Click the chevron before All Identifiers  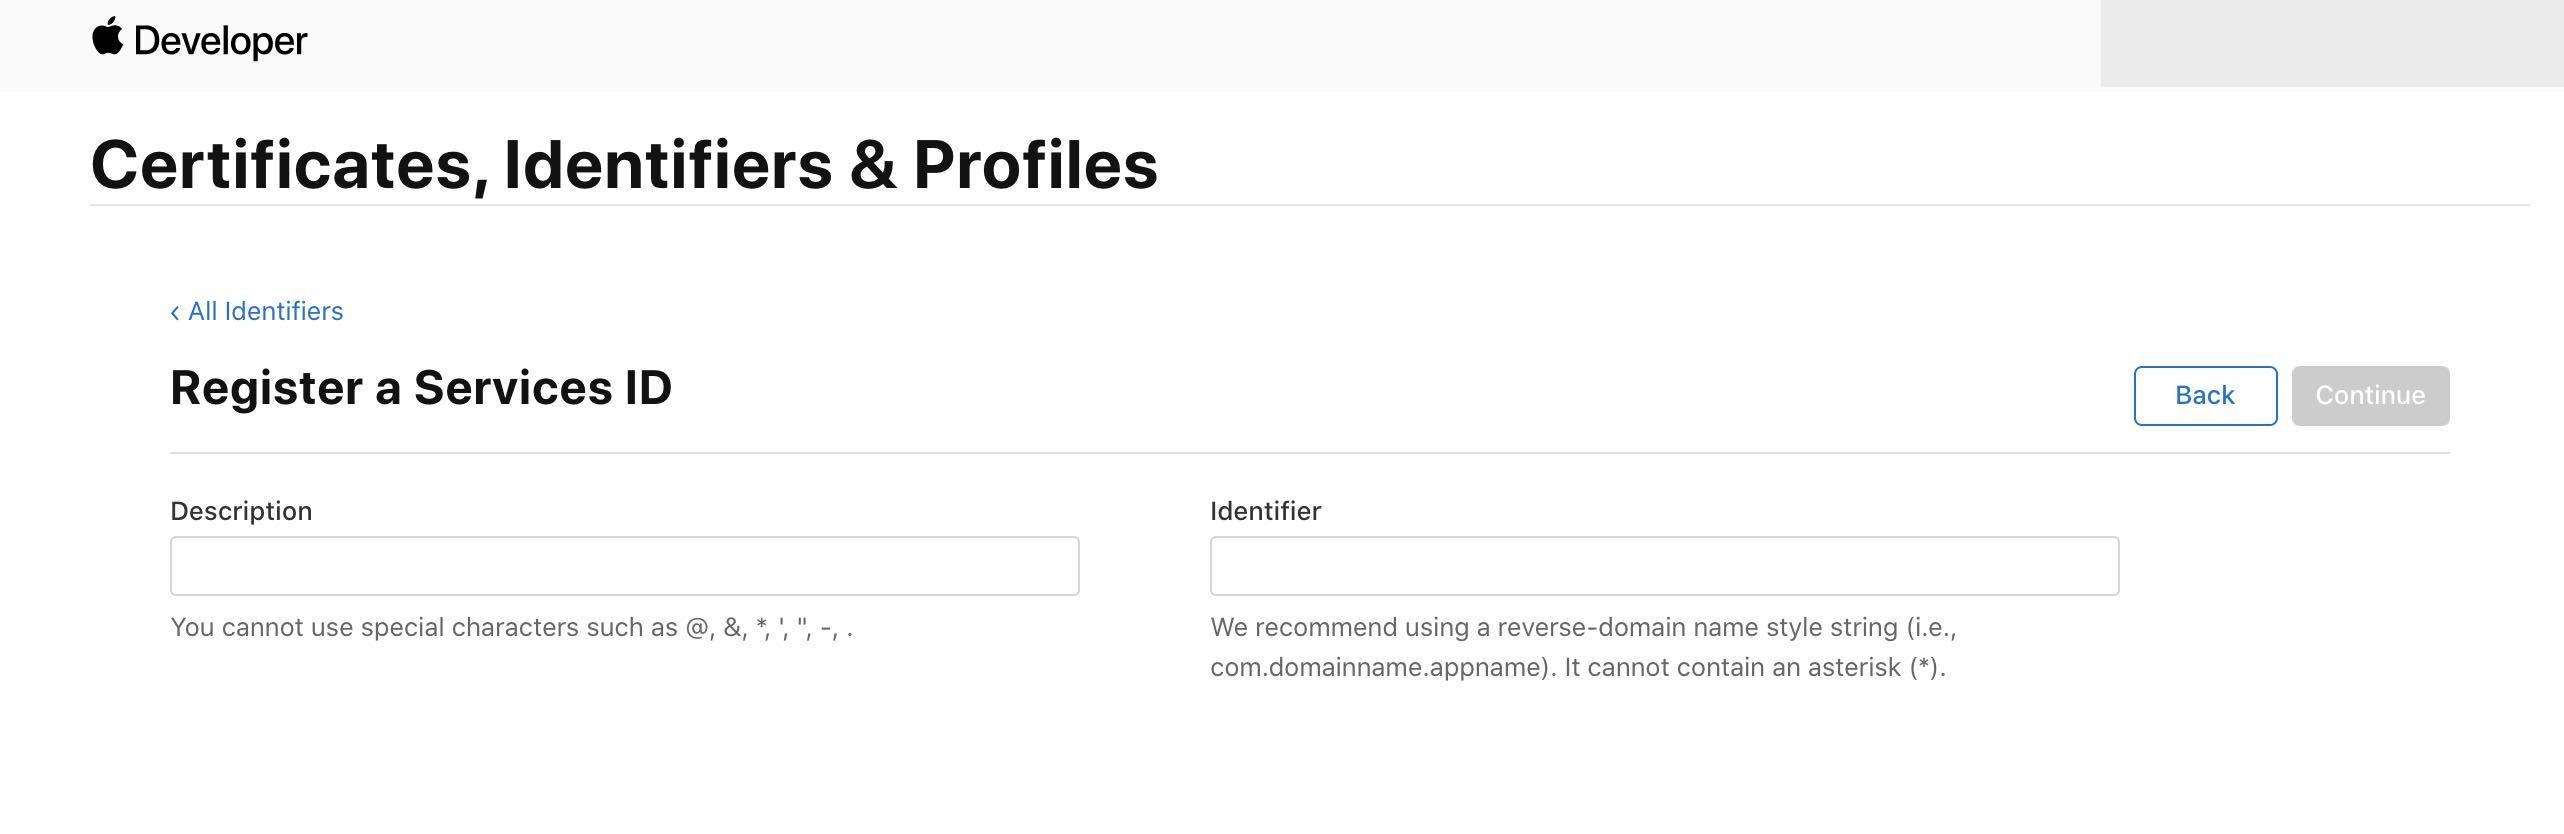click(175, 313)
